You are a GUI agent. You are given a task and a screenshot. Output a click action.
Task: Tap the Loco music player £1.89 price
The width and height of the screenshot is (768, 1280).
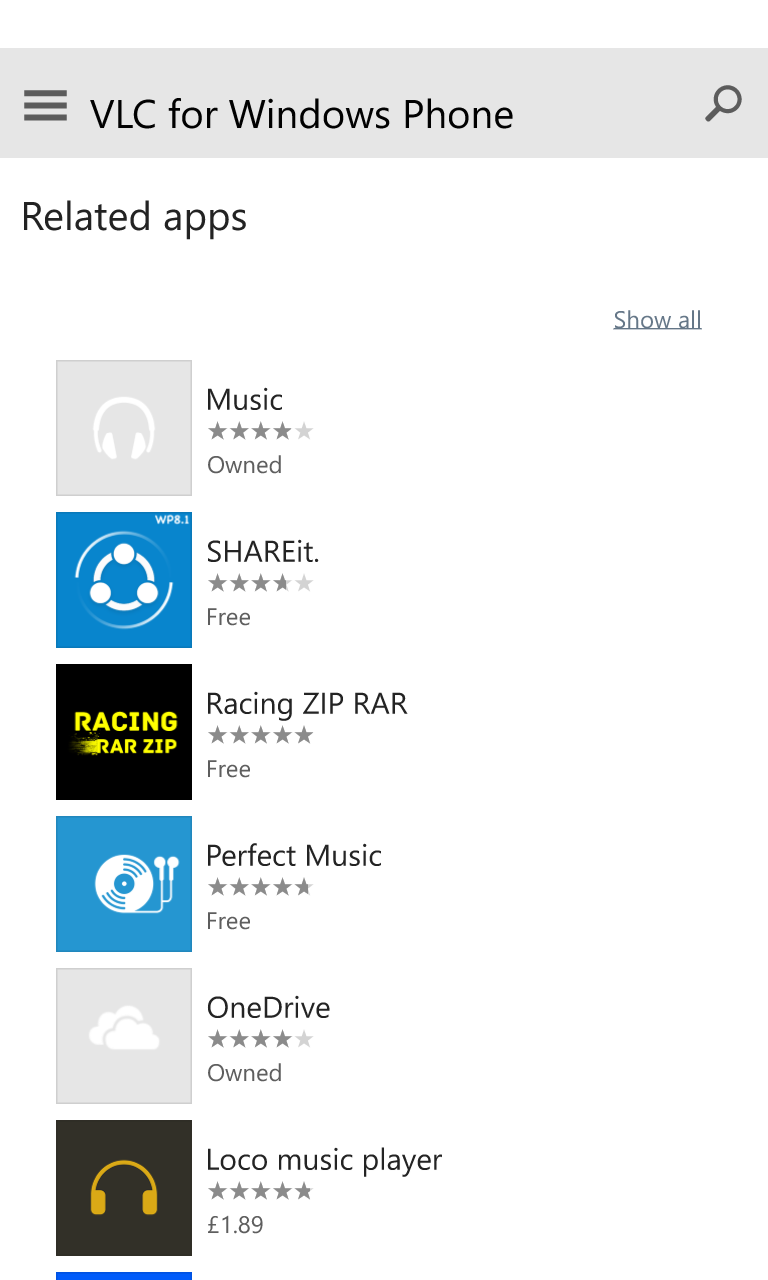coord(235,1225)
